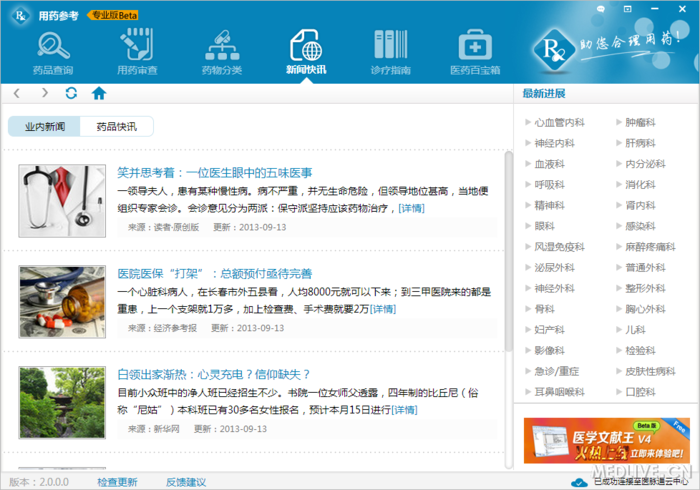Refresh the news page
Image resolution: width=700 pixels, height=490 pixels.
click(x=71, y=93)
